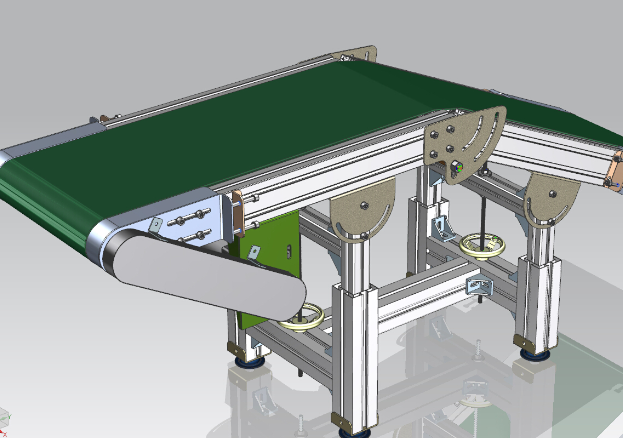Select the right telescoping leg column
Viewport: 623px width, 438px height.
tap(538, 288)
